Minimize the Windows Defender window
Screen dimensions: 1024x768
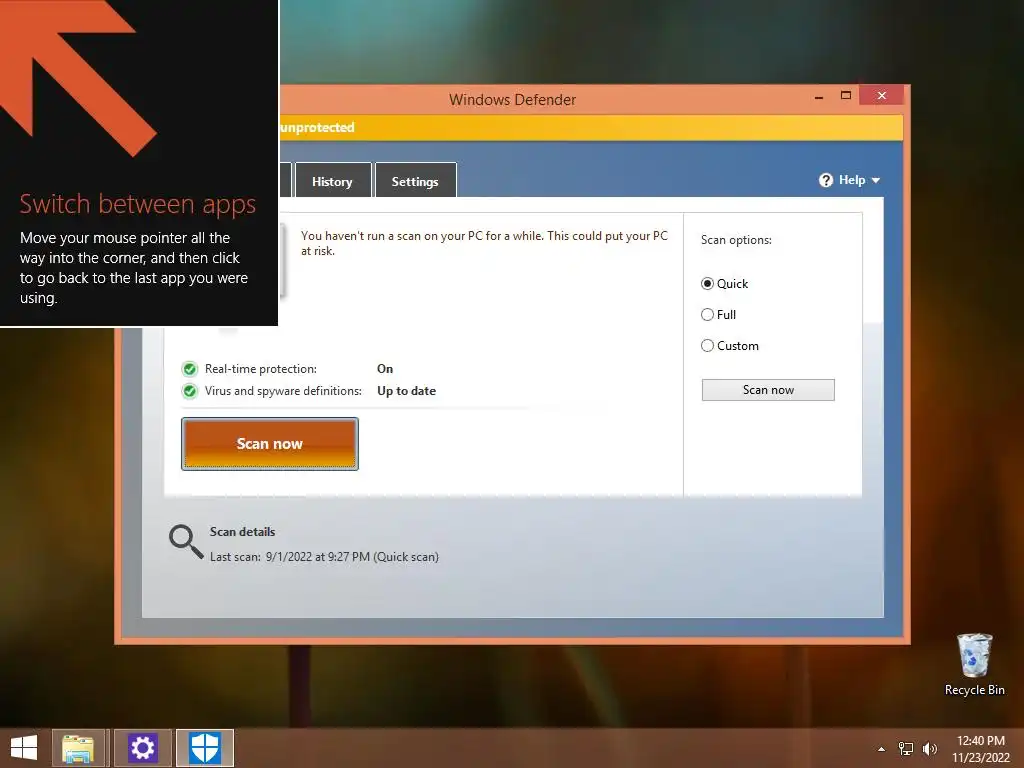coord(819,97)
